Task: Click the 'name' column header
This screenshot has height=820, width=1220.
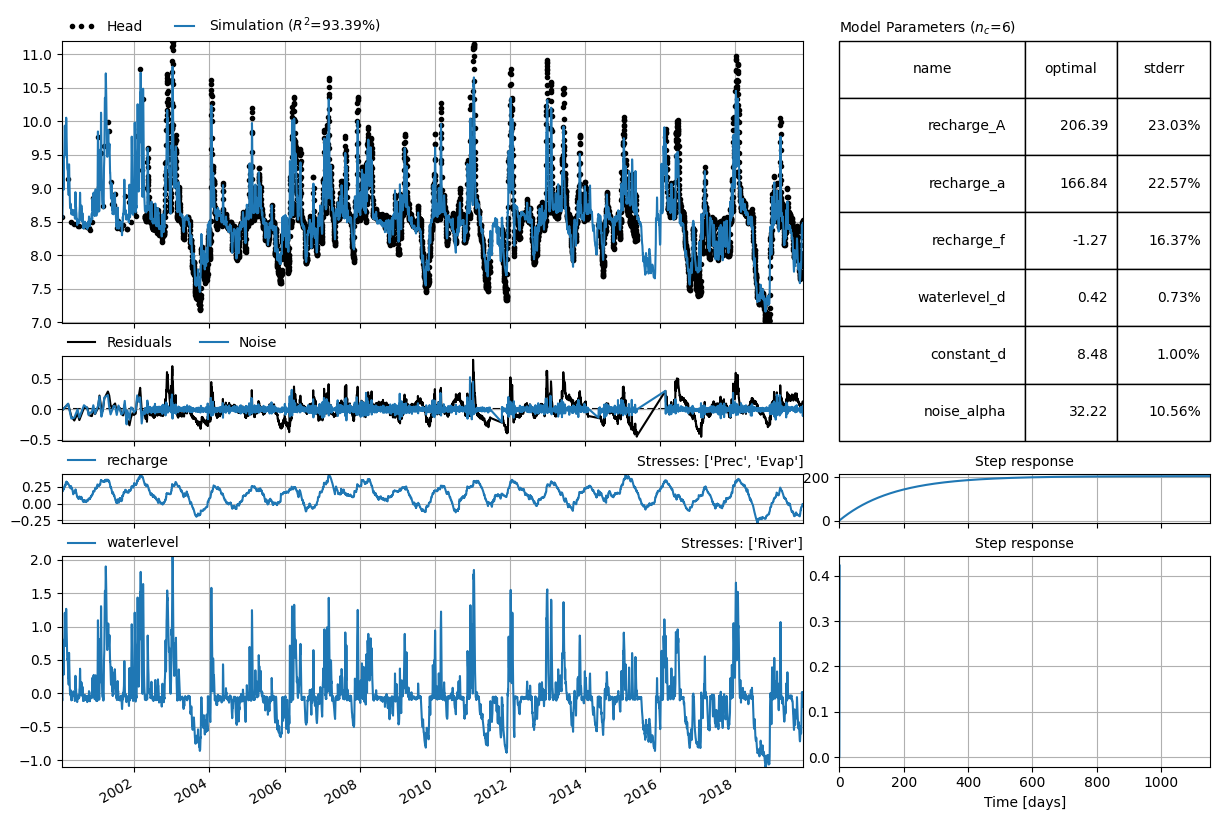Action: 932,69
